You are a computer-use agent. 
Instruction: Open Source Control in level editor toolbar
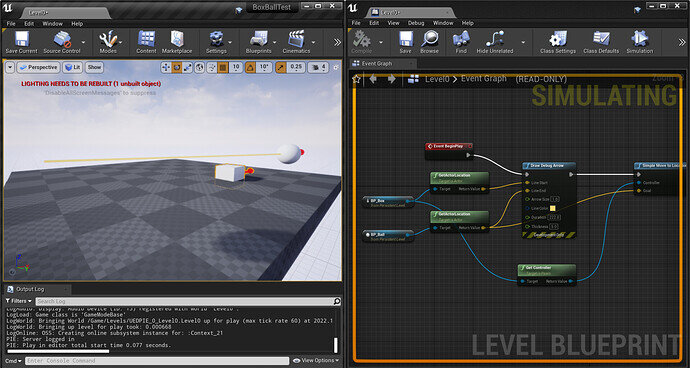tap(62, 42)
